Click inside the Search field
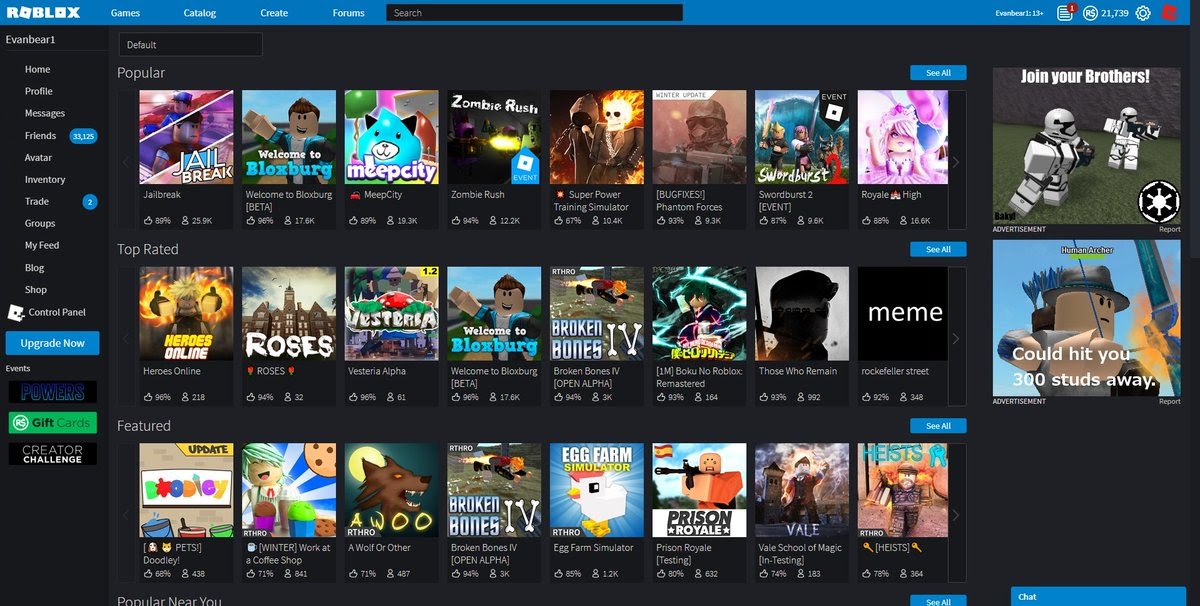This screenshot has width=1200, height=606. (534, 13)
